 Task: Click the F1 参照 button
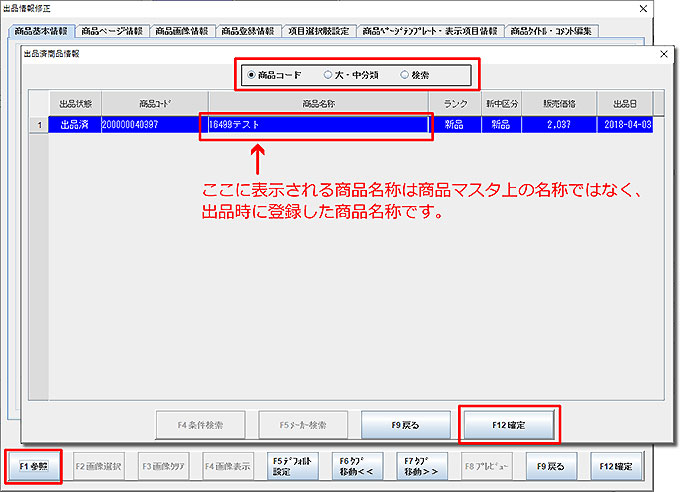click(x=33, y=466)
